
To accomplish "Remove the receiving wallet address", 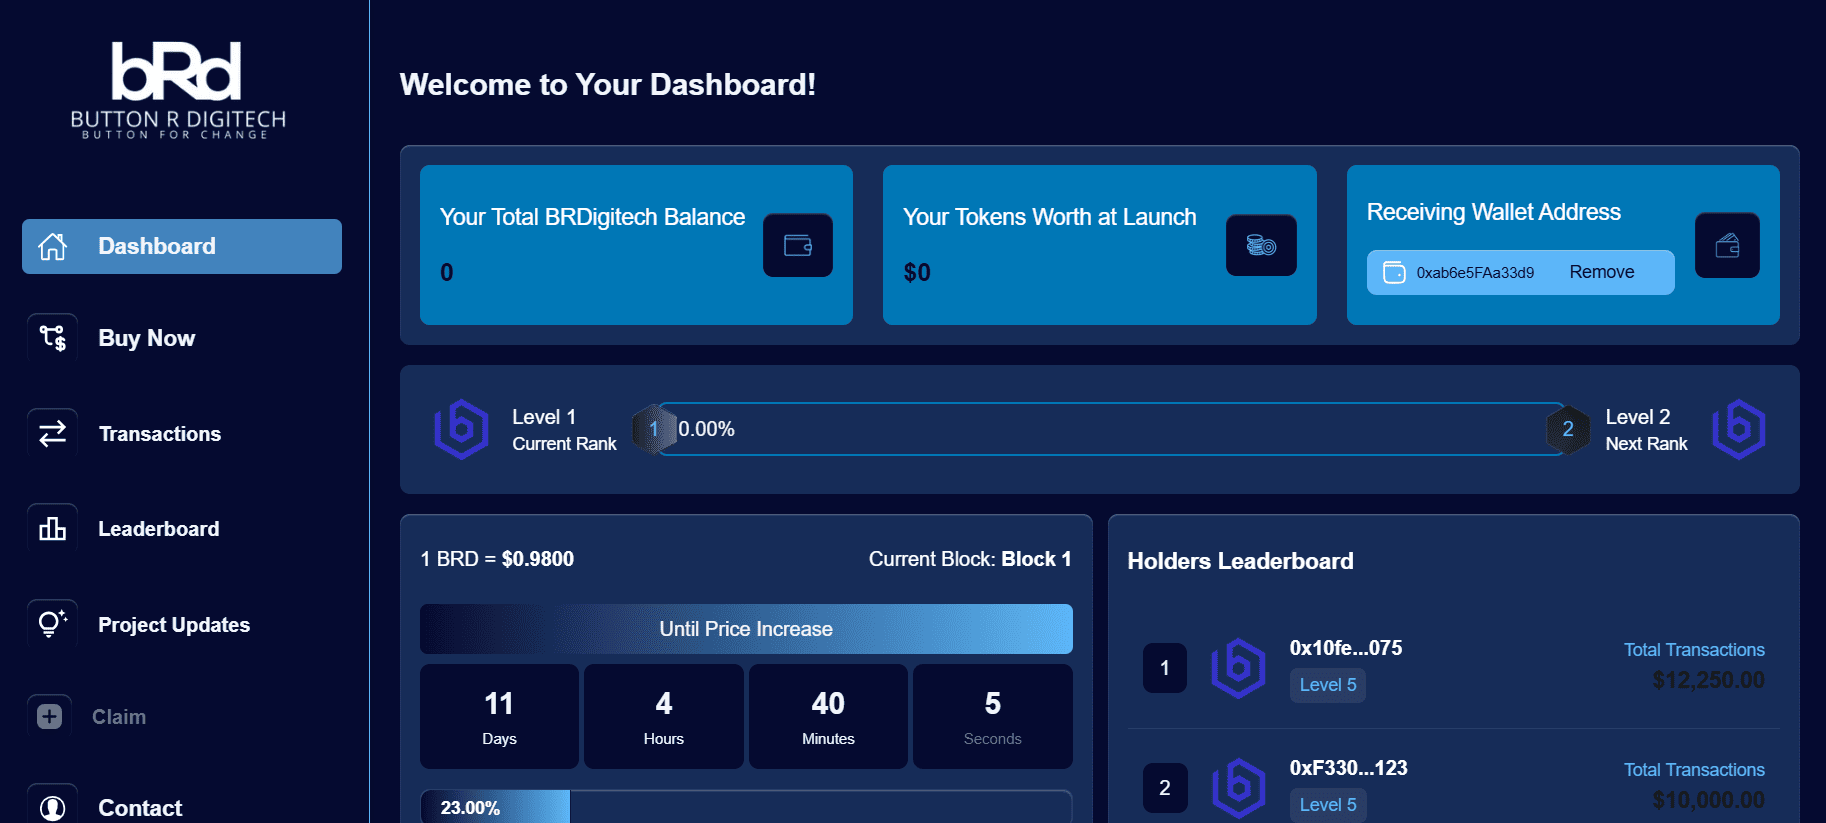I will pos(1601,272).
